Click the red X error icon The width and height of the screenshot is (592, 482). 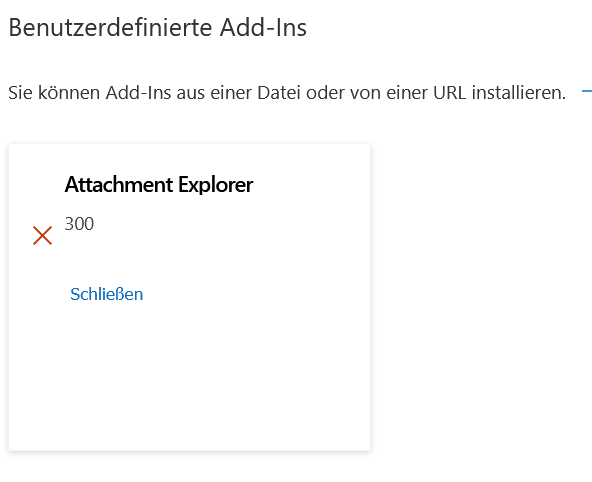tap(42, 236)
